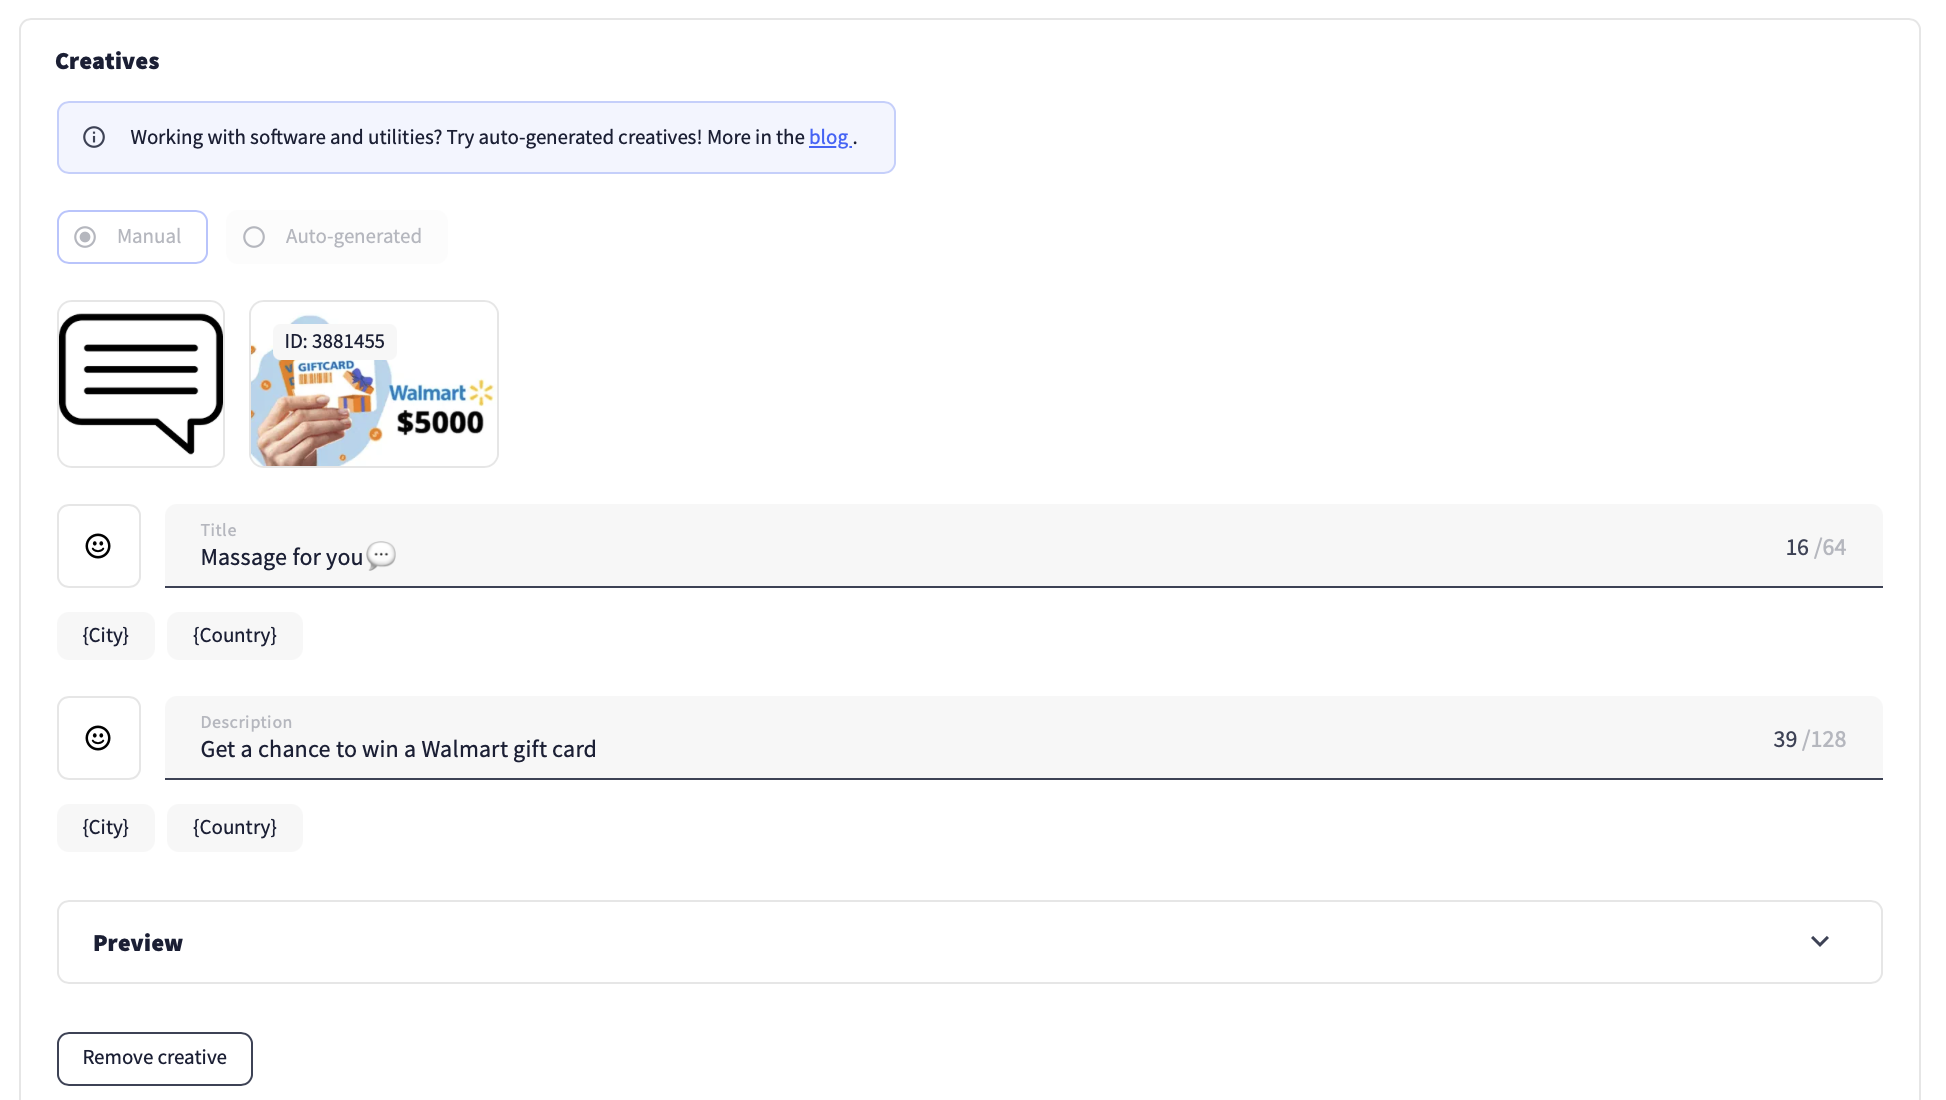Insert {Country} macro into Description
This screenshot has height=1100, width=1946.
coord(235,828)
